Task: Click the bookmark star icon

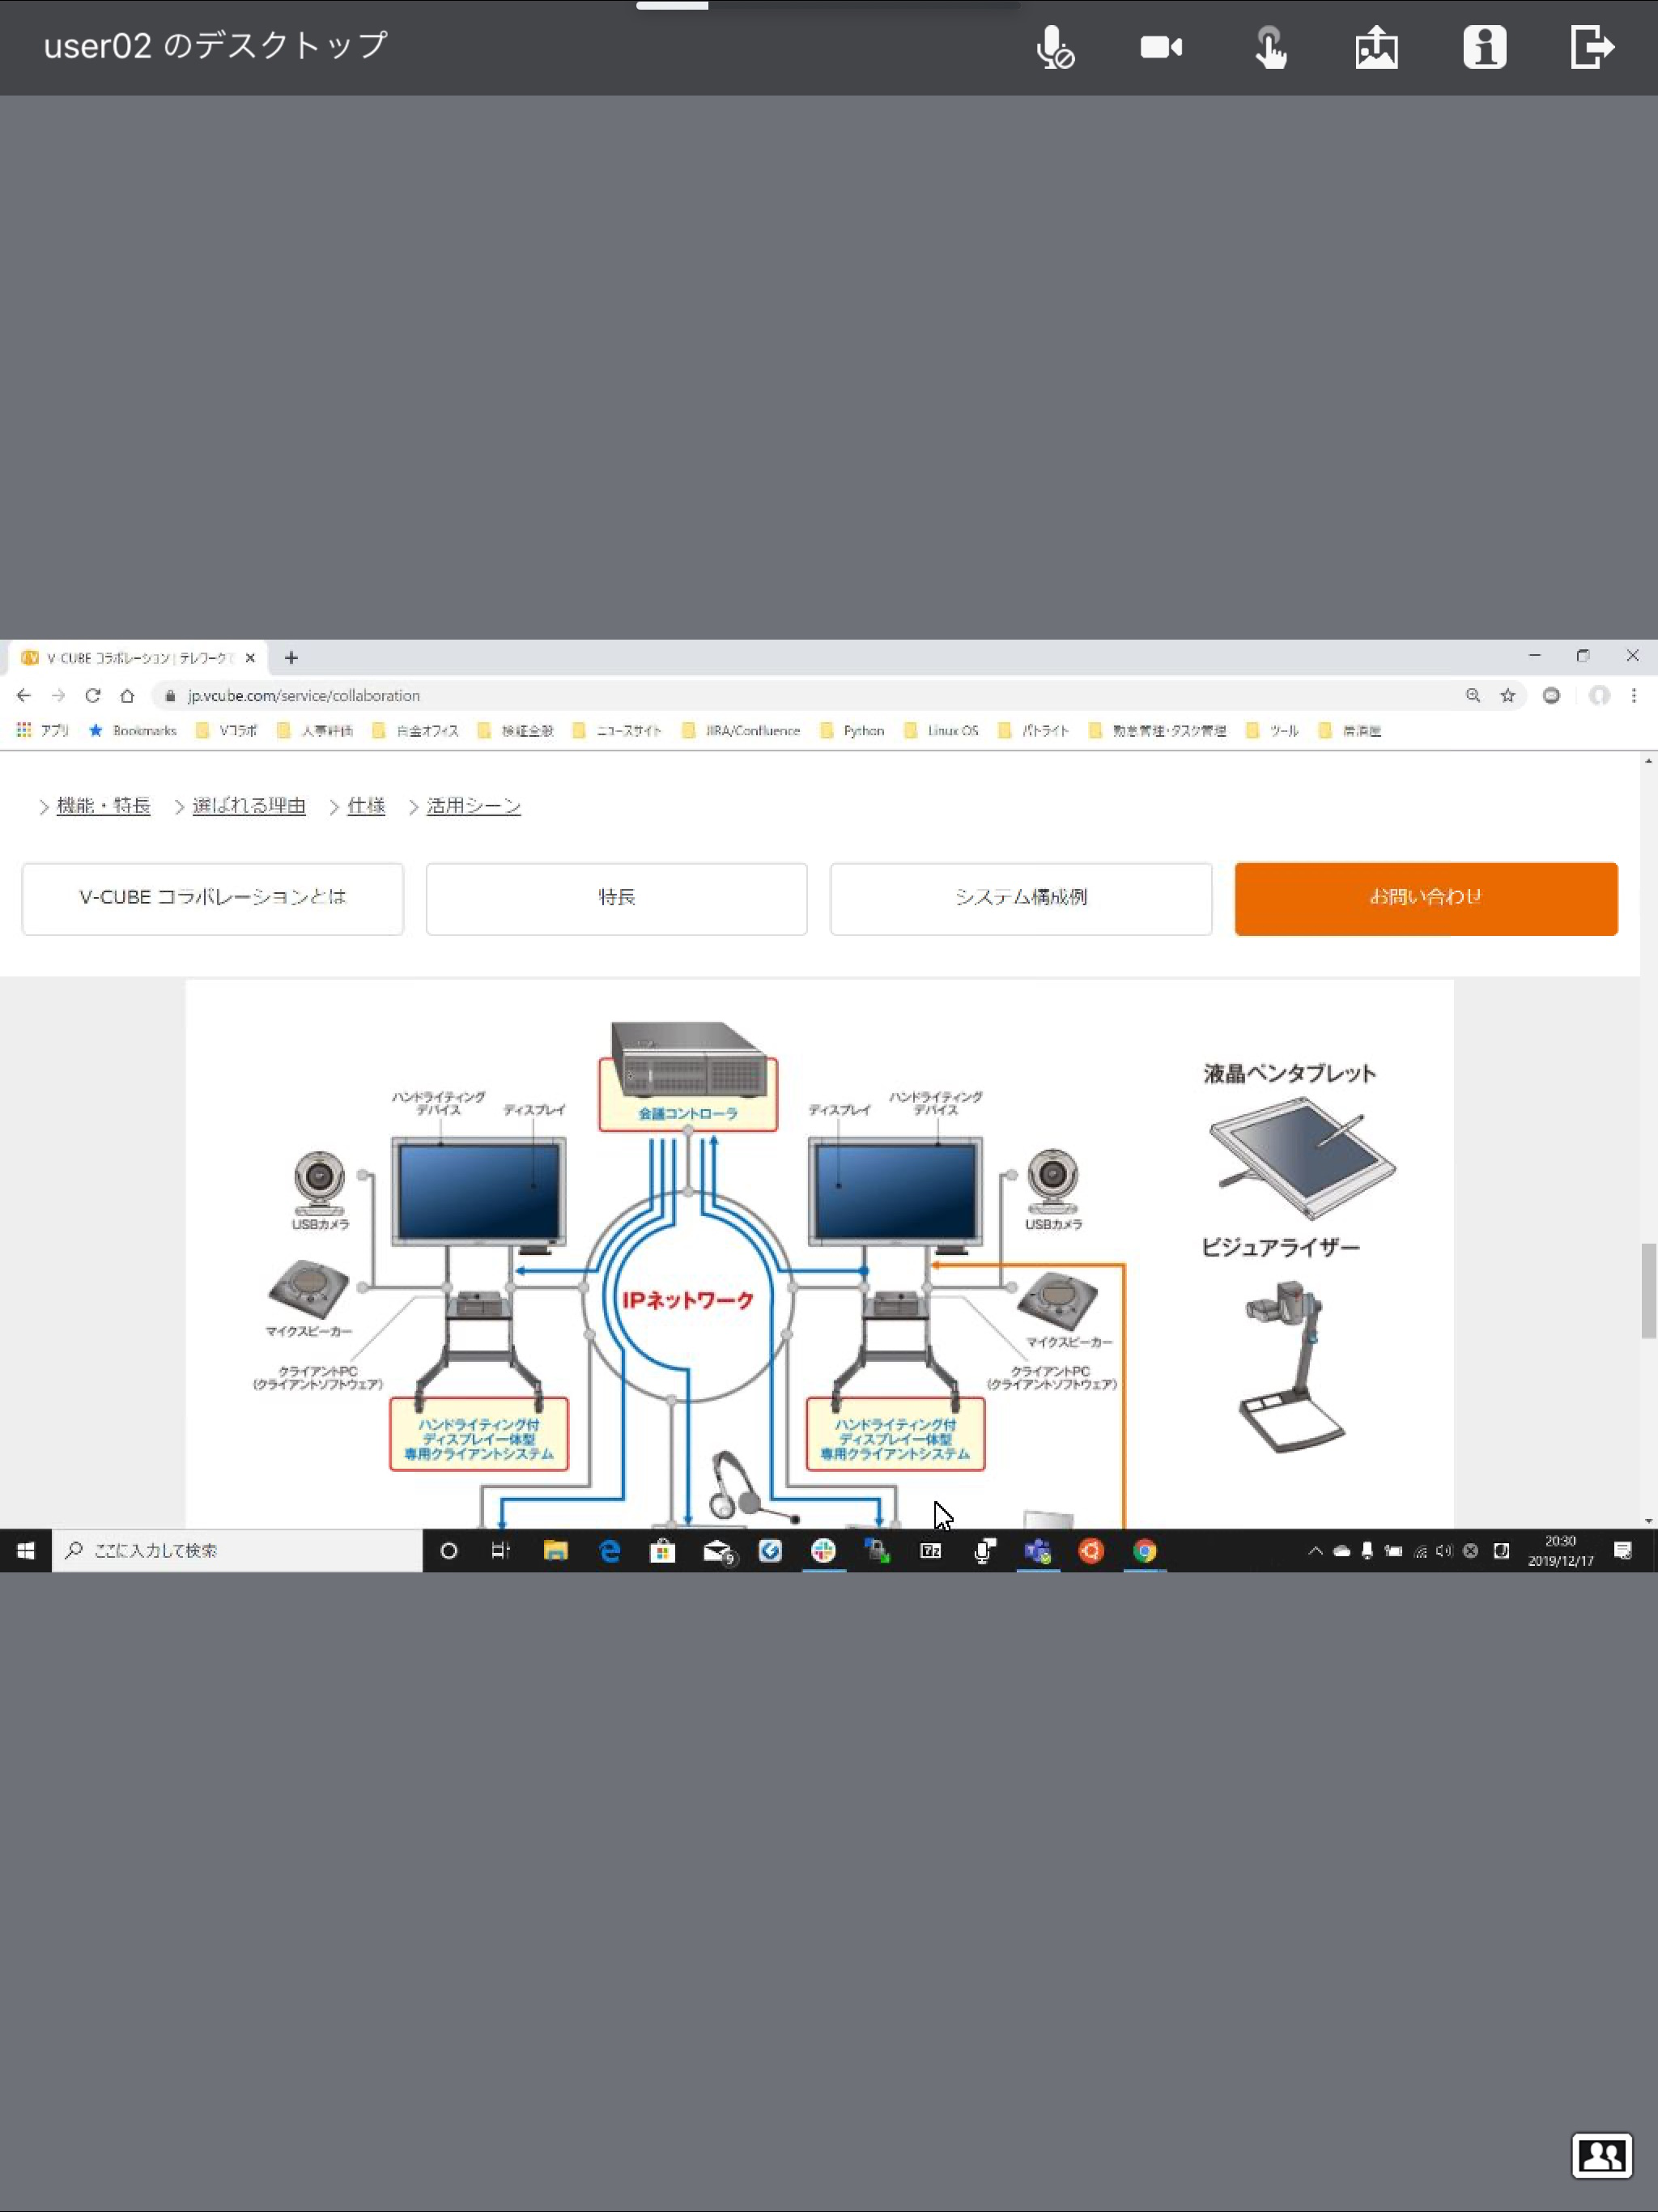Action: (1507, 695)
